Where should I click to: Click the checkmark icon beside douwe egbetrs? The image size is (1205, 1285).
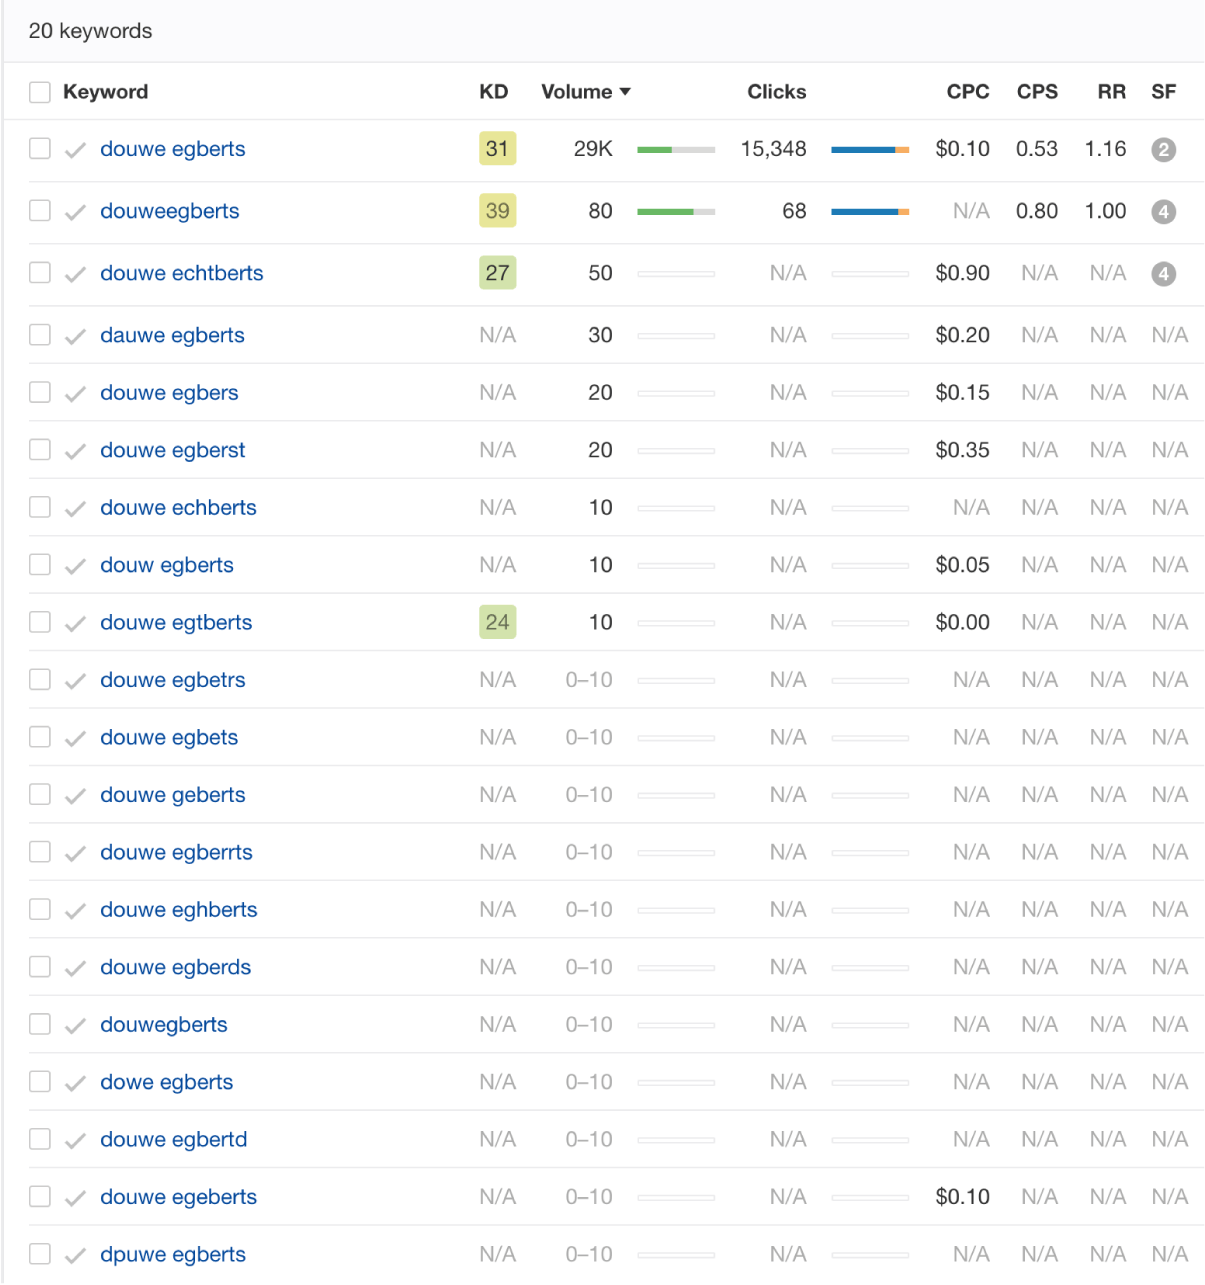tap(75, 682)
